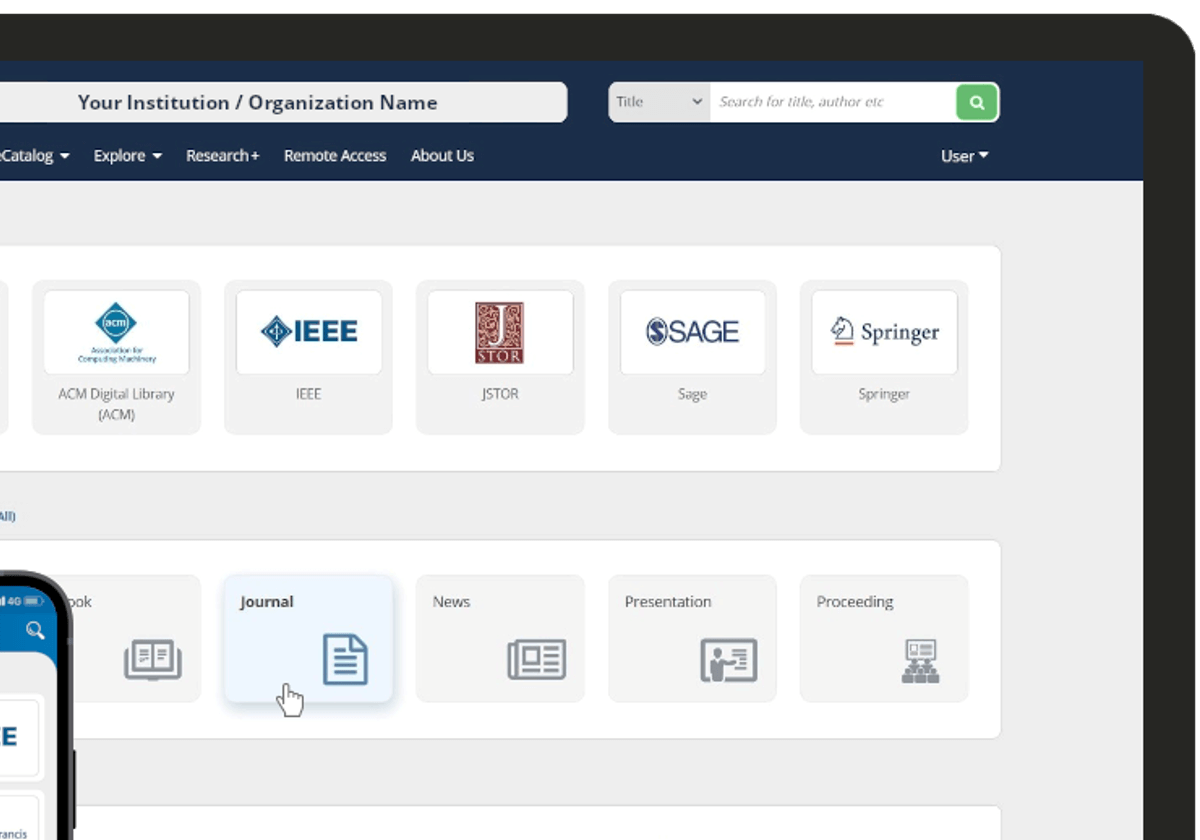Viewport: 1200px width, 840px height.
Task: Click the search for title, author field
Action: tap(832, 102)
